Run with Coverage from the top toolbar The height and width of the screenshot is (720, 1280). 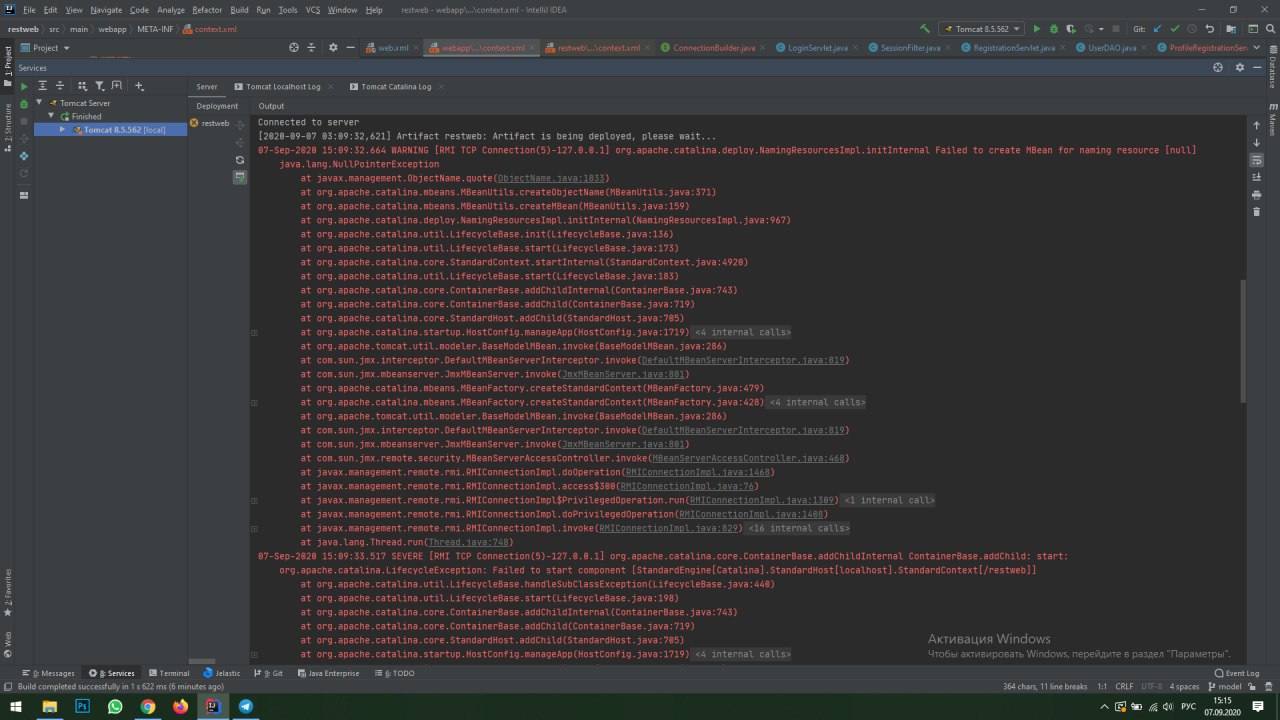click(1071, 29)
